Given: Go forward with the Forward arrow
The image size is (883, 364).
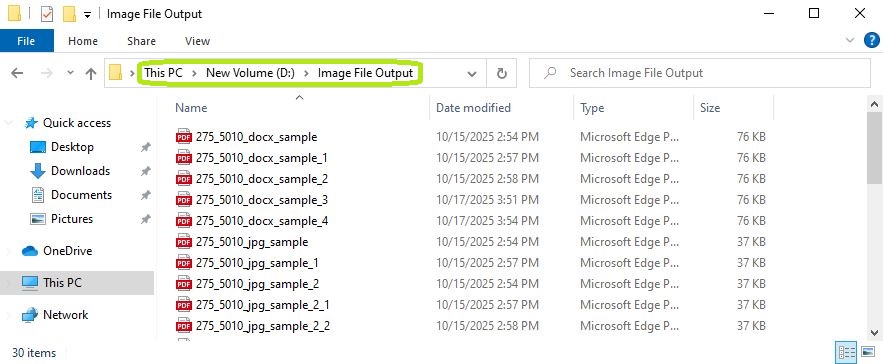Looking at the screenshot, I should 47,73.
